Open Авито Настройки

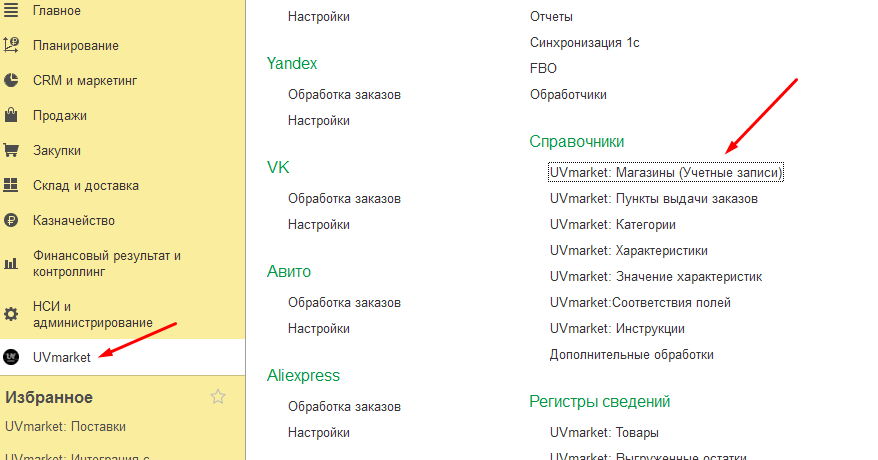pos(319,328)
